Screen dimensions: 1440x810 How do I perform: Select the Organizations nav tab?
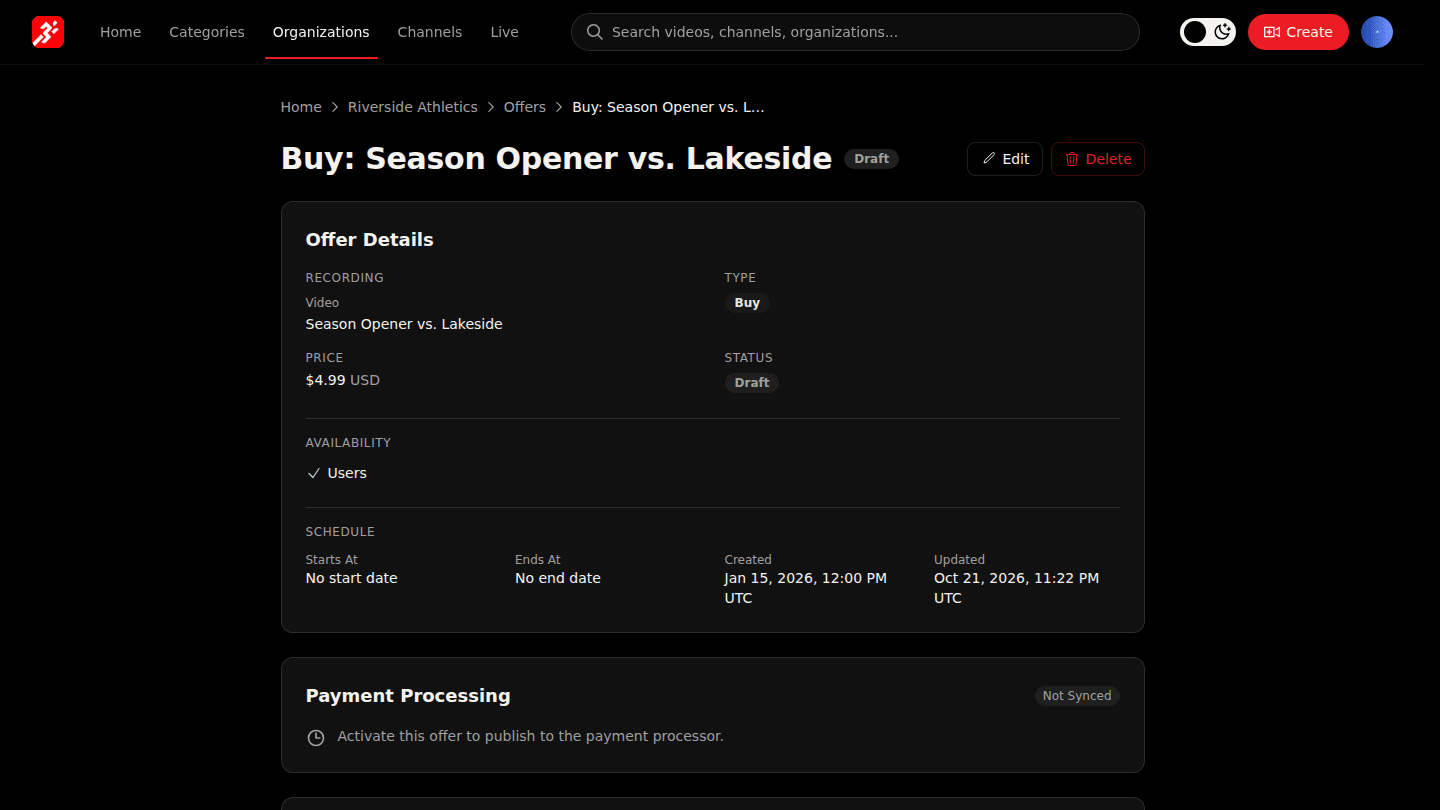click(x=321, y=32)
